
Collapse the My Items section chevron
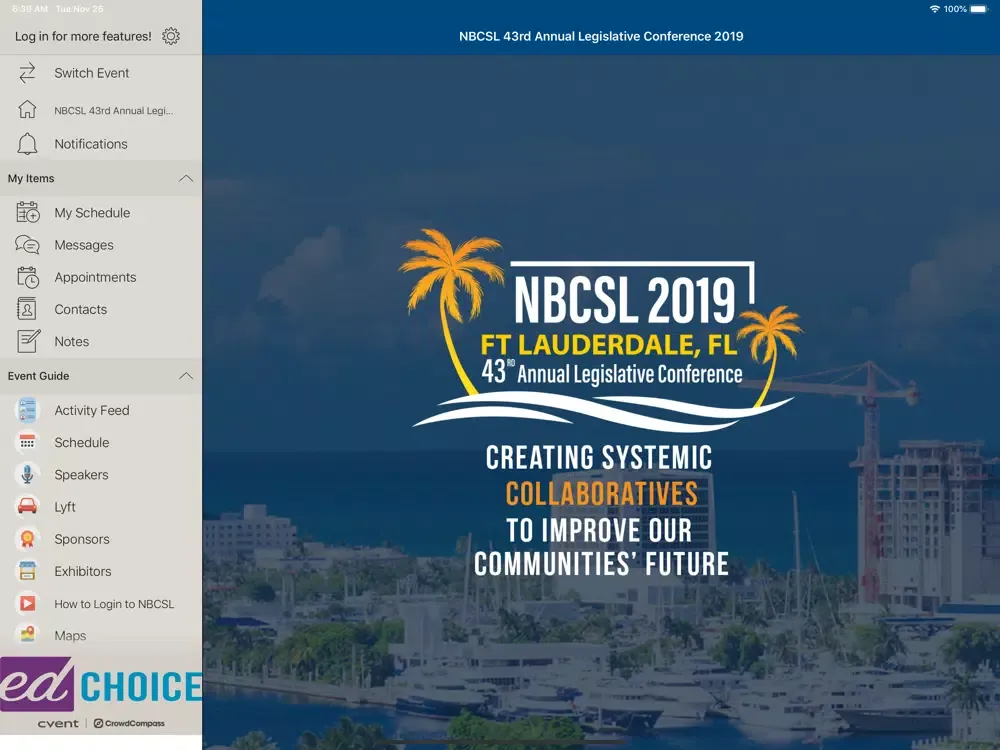(186, 178)
